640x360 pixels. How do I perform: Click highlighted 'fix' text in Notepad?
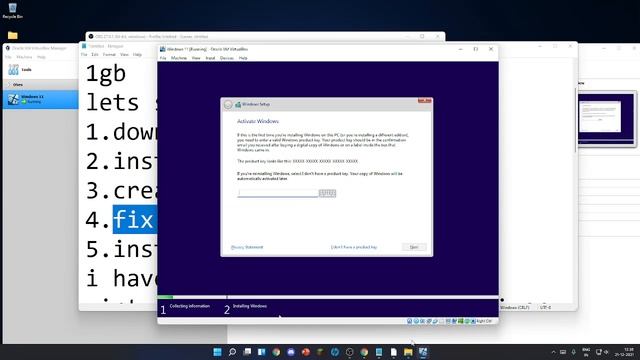[134, 220]
